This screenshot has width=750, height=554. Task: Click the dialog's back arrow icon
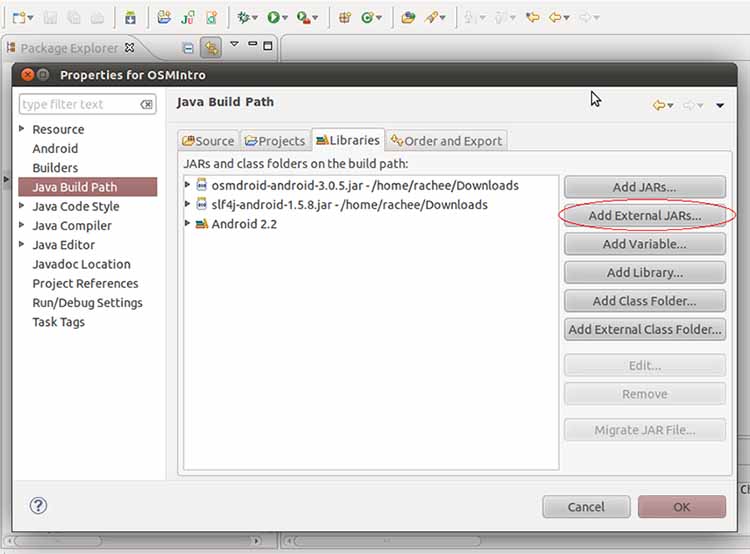click(659, 105)
